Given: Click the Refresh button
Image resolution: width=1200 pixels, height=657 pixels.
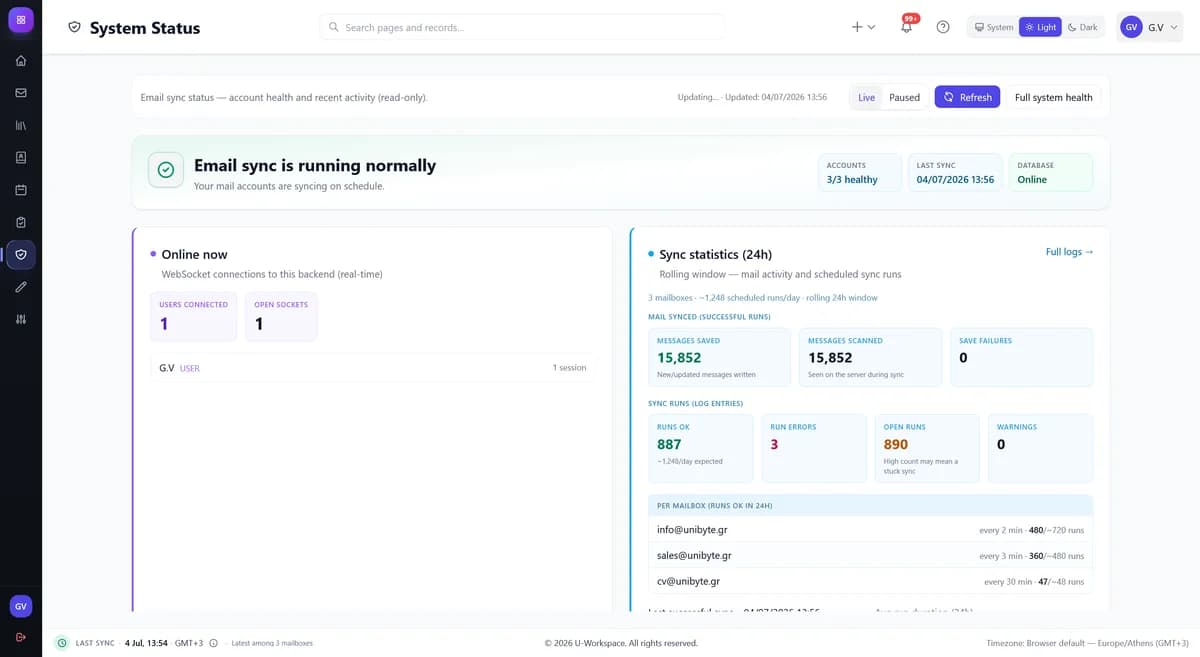Looking at the screenshot, I should click(967, 97).
